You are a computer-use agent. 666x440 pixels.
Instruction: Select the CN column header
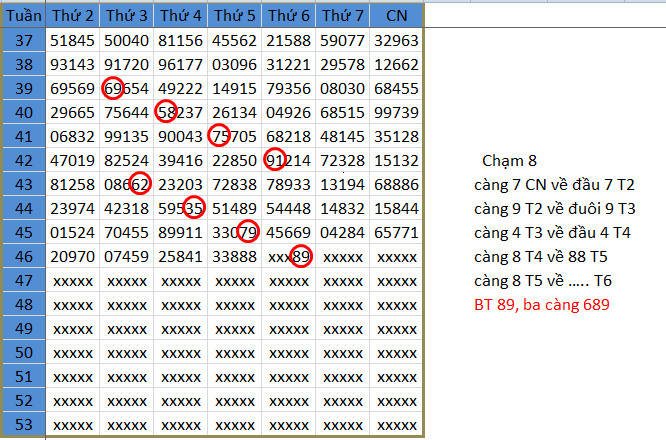pos(396,16)
